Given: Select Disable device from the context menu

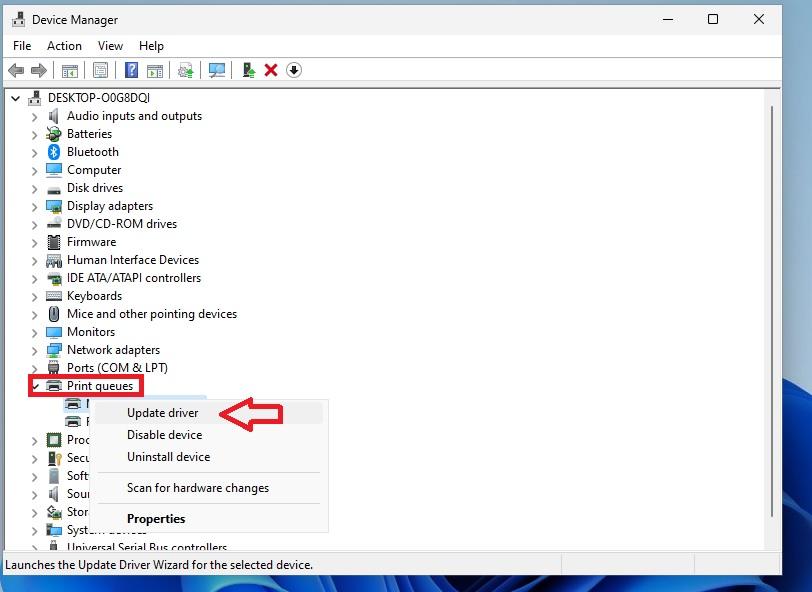Looking at the screenshot, I should 164,435.
